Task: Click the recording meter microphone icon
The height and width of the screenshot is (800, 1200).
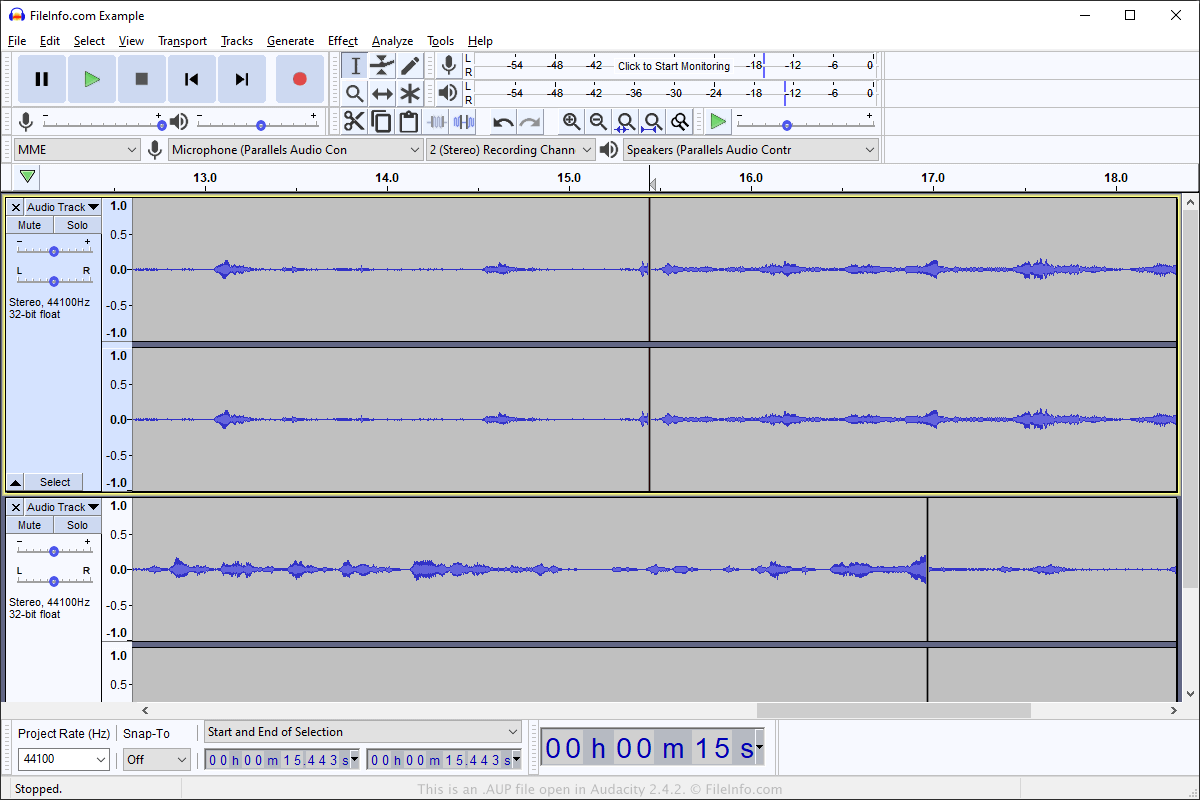Action: pyautogui.click(x=449, y=66)
